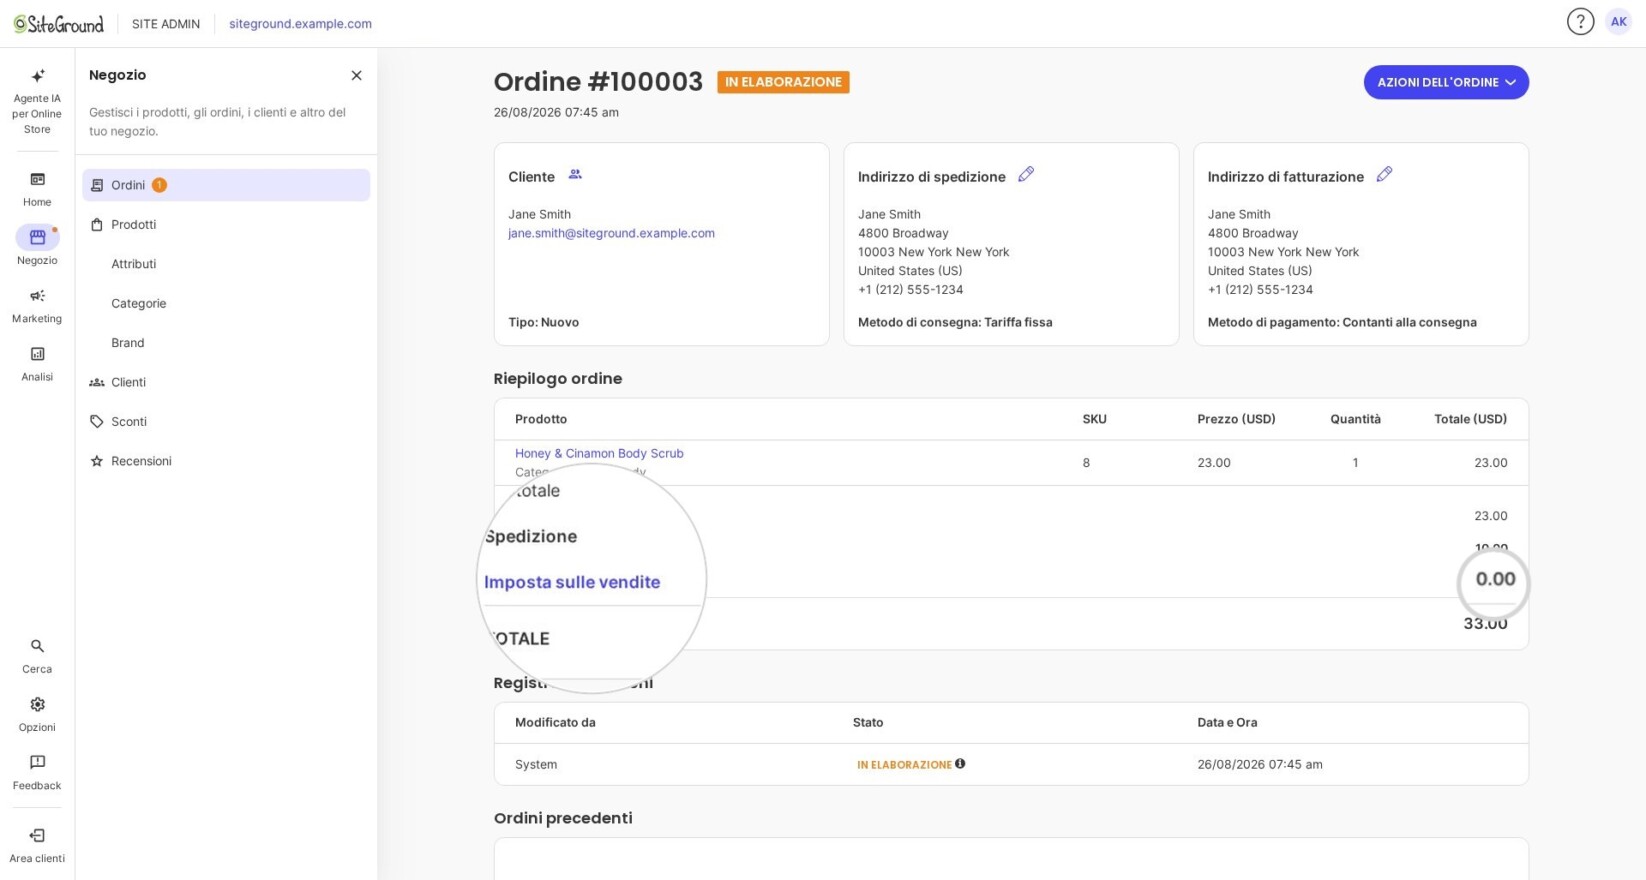
Task: Expand AZIONI DELL'ORDINE dropdown
Action: [1446, 82]
